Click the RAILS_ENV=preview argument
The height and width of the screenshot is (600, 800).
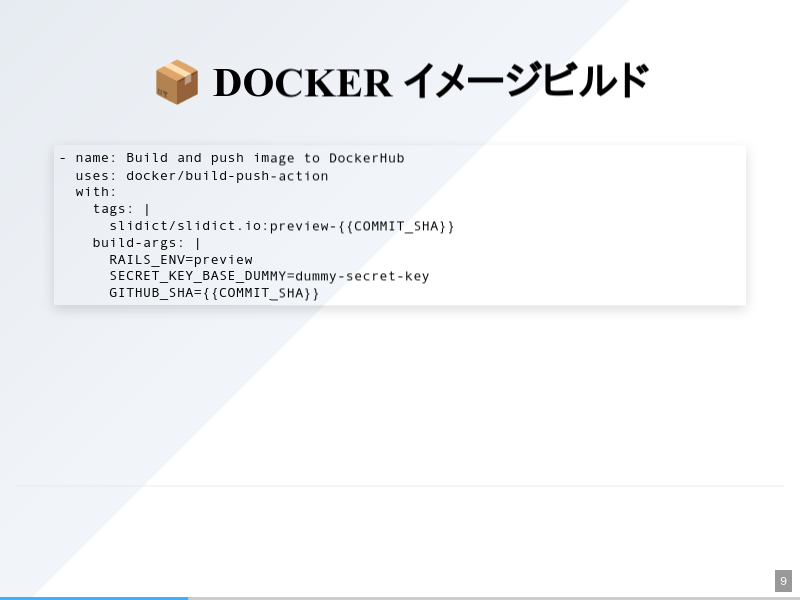(181, 259)
